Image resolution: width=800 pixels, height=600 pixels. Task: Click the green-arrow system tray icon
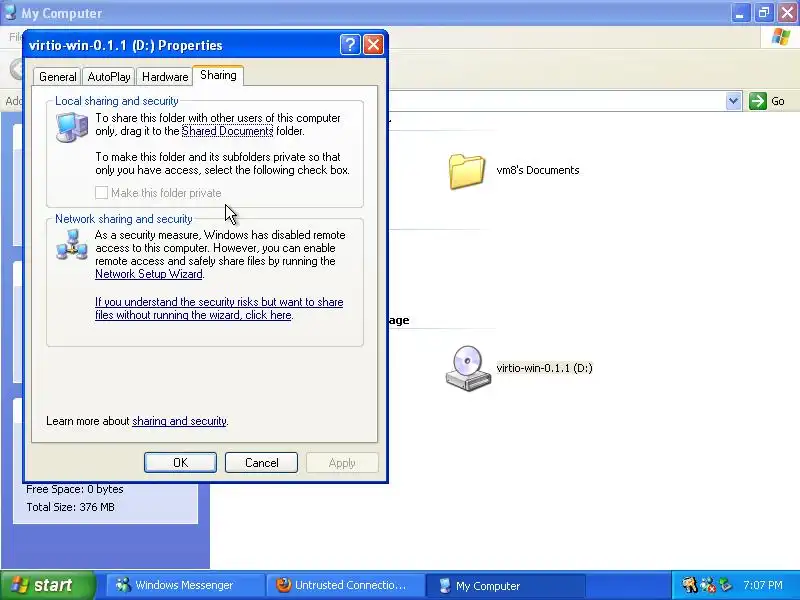click(725, 585)
